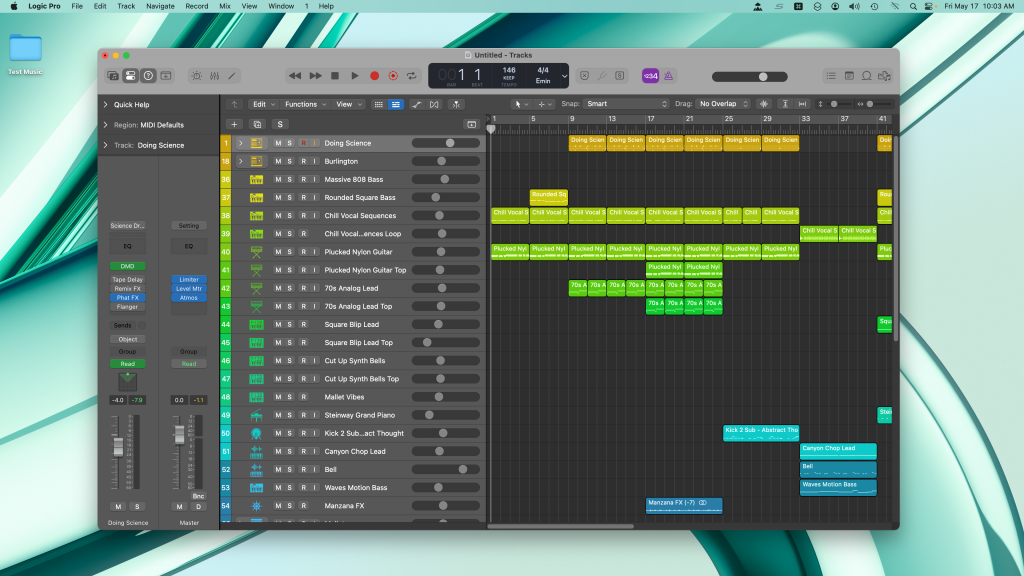This screenshot has height=576, width=1024.
Task: Open the Toolbar display button
Action: pyautogui.click(x=166, y=76)
